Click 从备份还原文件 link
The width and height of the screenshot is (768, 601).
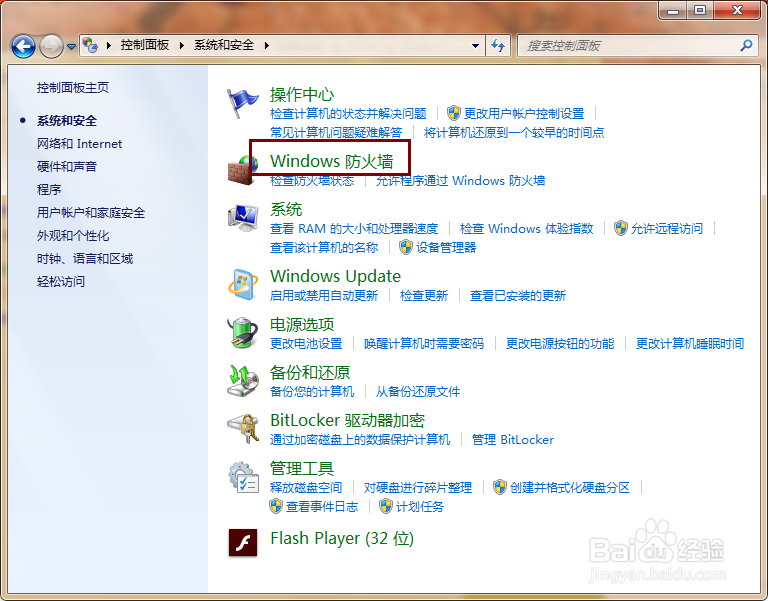coord(418,392)
